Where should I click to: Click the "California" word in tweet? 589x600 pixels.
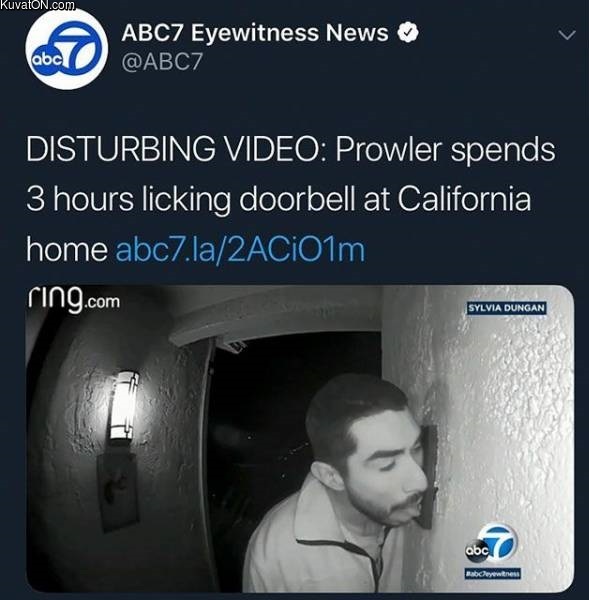click(x=464, y=199)
